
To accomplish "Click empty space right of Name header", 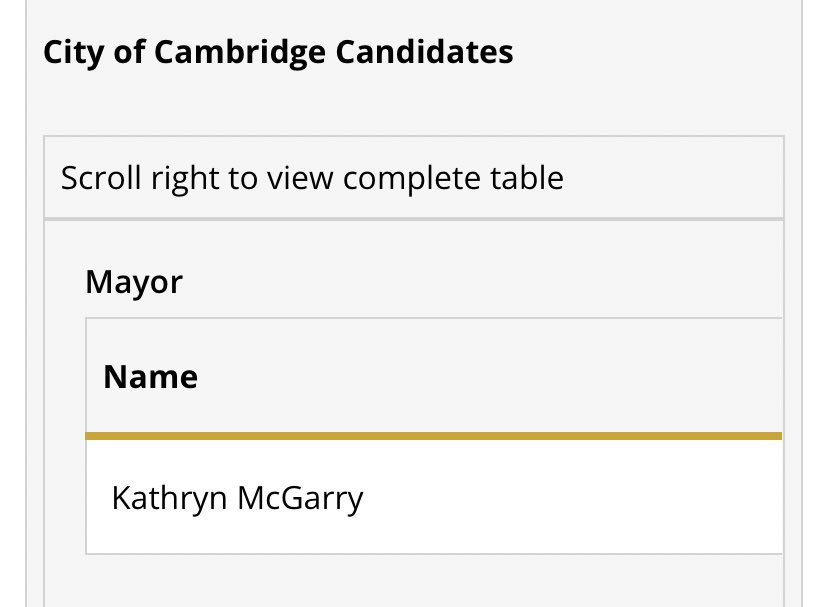I will [491, 377].
